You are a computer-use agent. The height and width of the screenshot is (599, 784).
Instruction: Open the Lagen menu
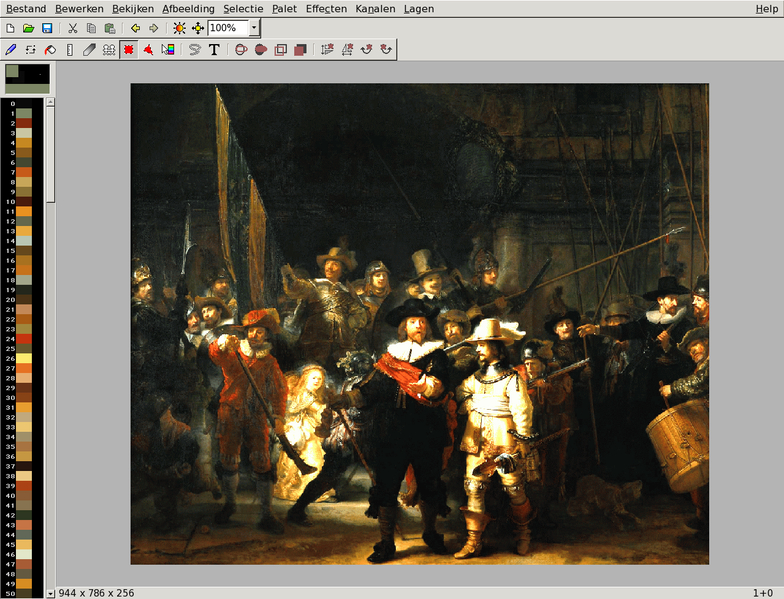(419, 8)
